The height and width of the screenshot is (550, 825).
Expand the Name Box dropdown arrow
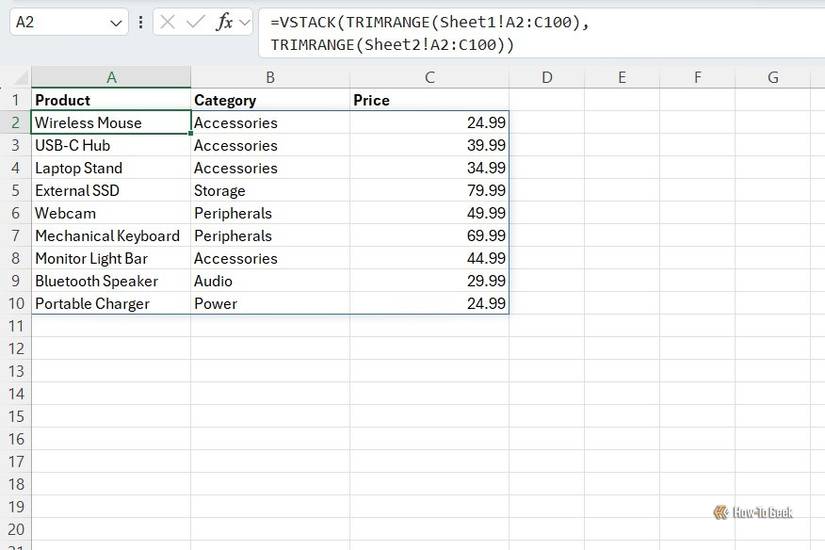(116, 23)
